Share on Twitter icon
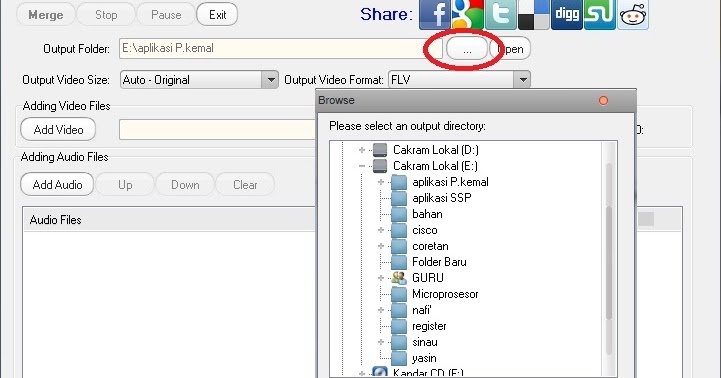 tap(500, 14)
